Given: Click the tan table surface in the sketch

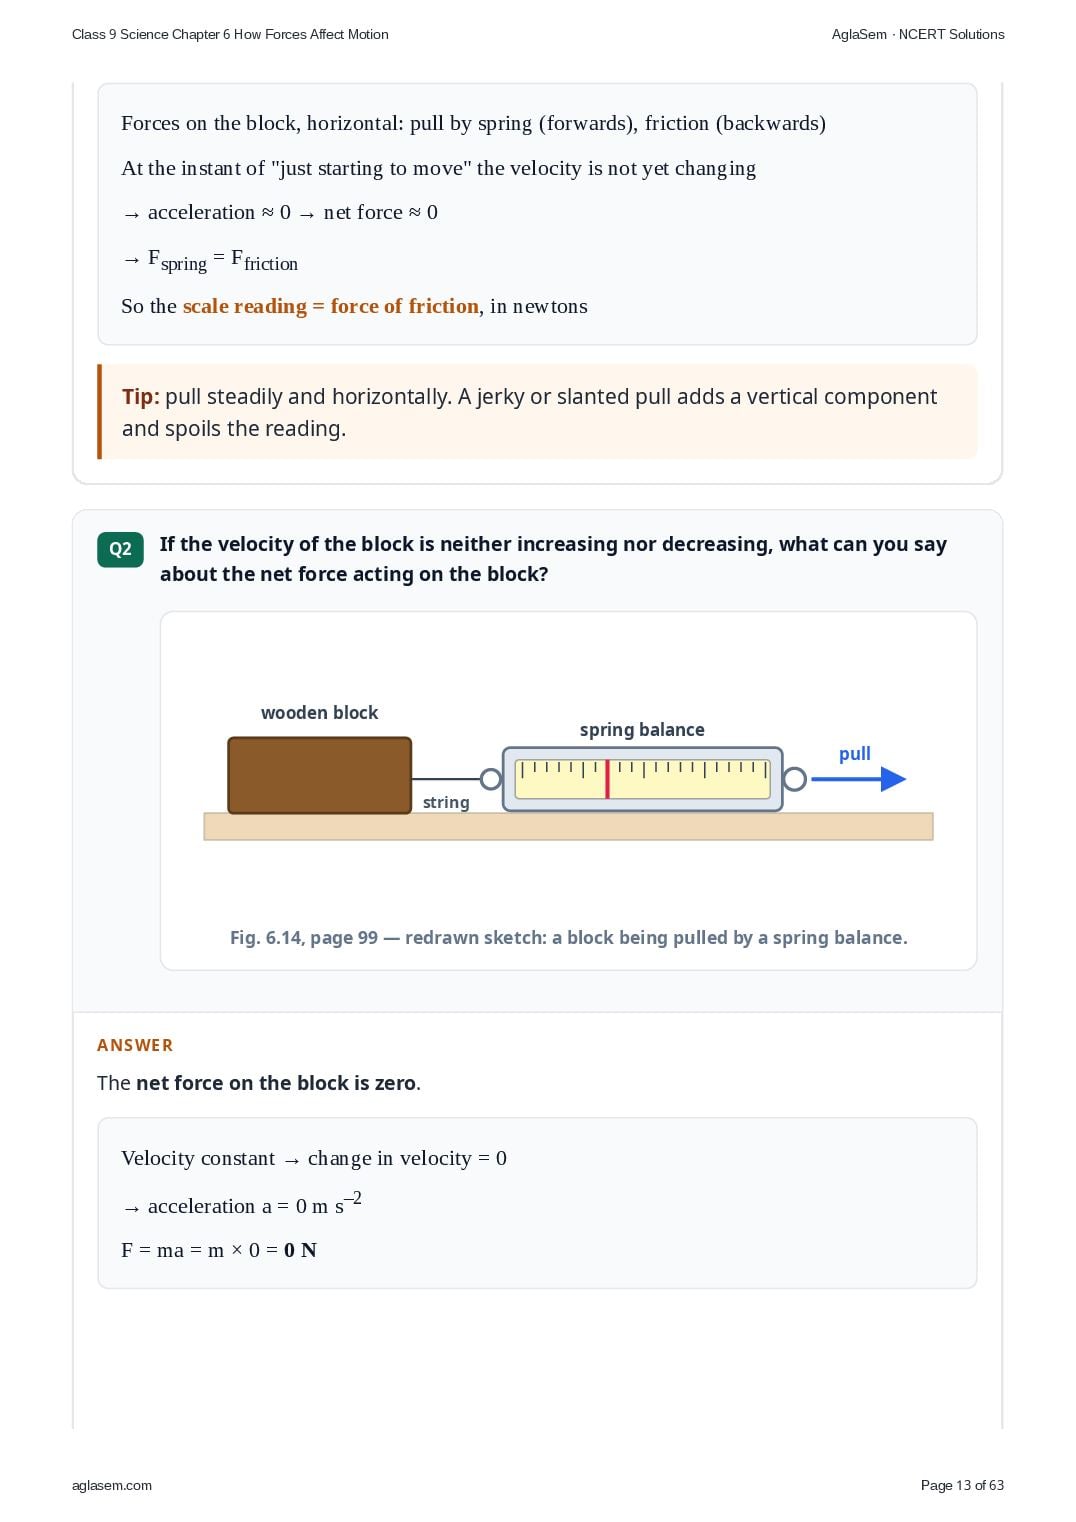Looking at the screenshot, I should click(568, 826).
